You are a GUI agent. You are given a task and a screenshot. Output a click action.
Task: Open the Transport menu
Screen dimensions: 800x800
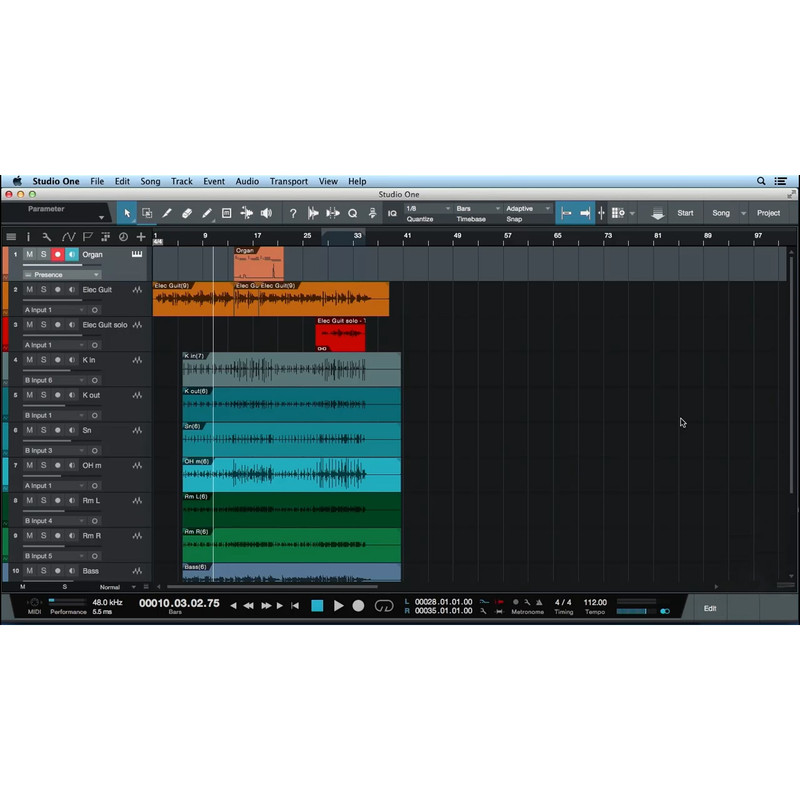point(288,181)
